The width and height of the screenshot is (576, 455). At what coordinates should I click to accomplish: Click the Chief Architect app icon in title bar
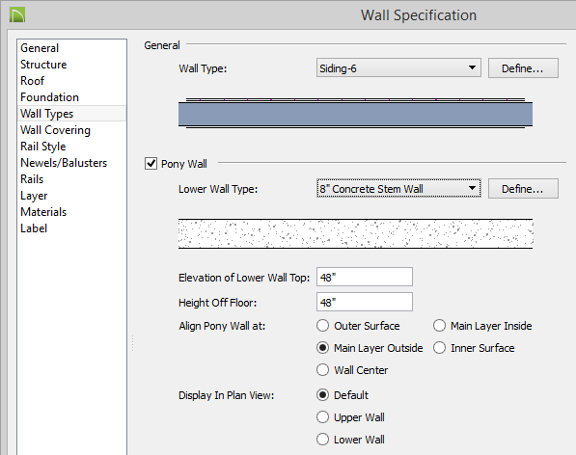pos(17,15)
